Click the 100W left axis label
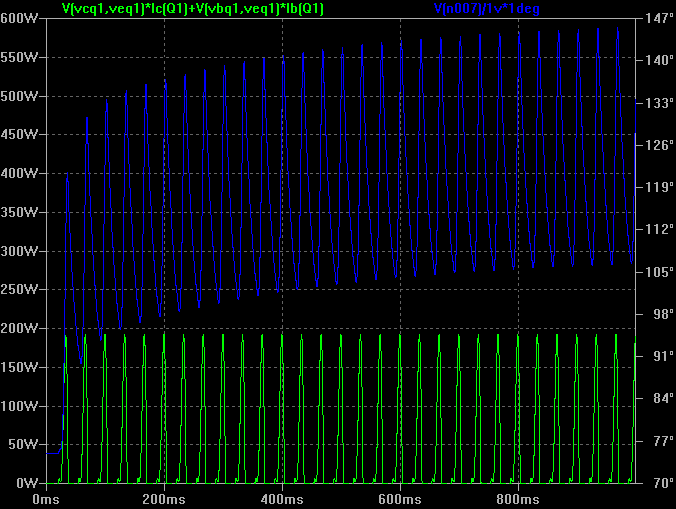Viewport: 676px width, 509px height. tap(19, 406)
